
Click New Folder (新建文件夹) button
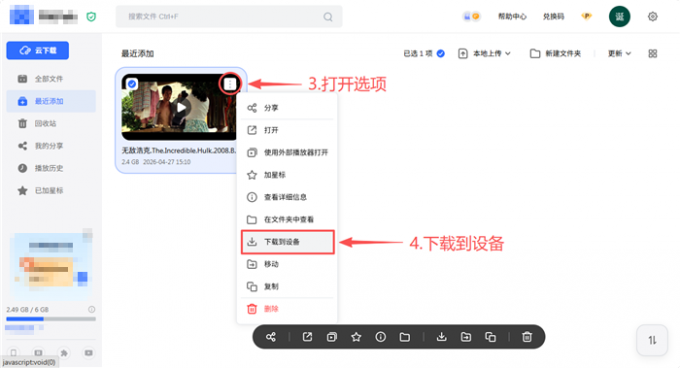pyautogui.click(x=556, y=54)
